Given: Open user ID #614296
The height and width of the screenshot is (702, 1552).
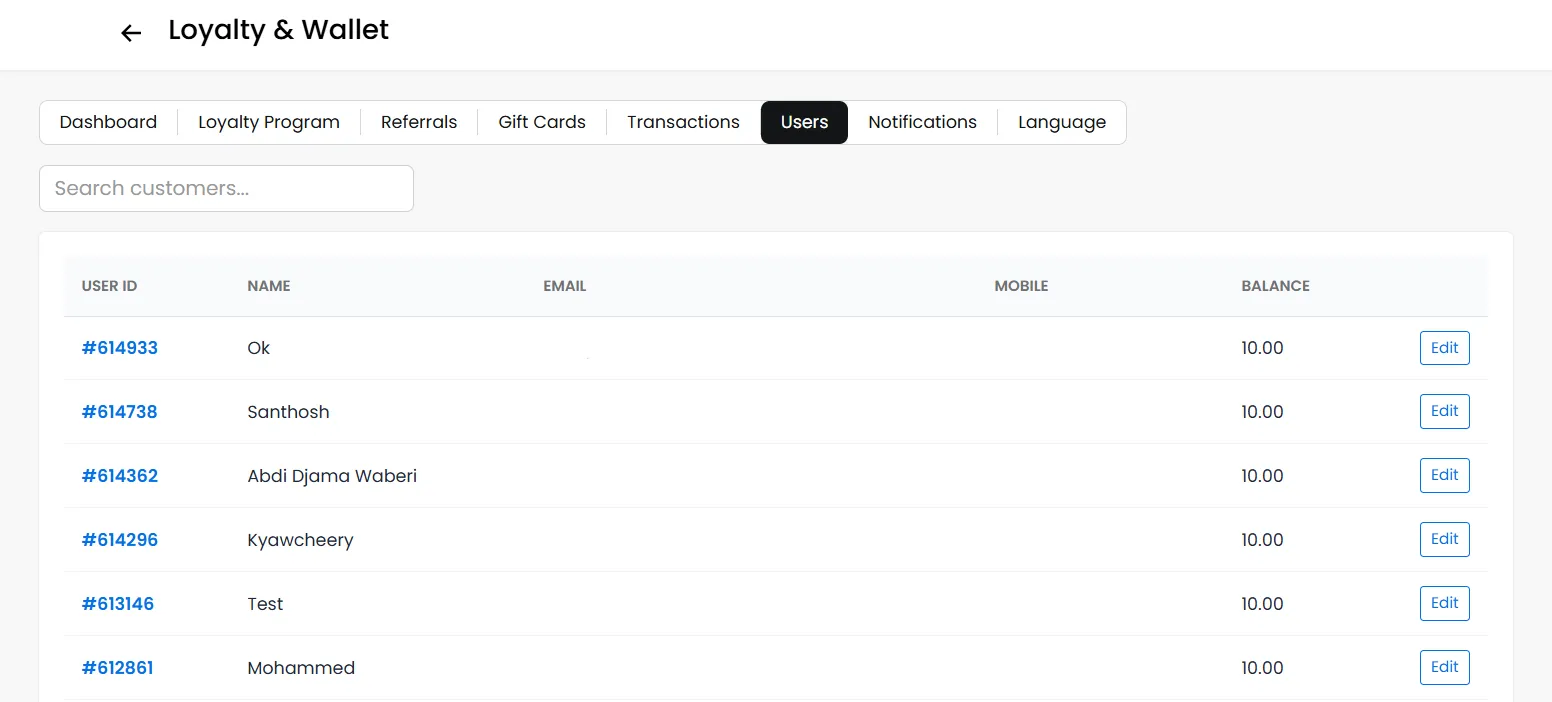Looking at the screenshot, I should [120, 540].
